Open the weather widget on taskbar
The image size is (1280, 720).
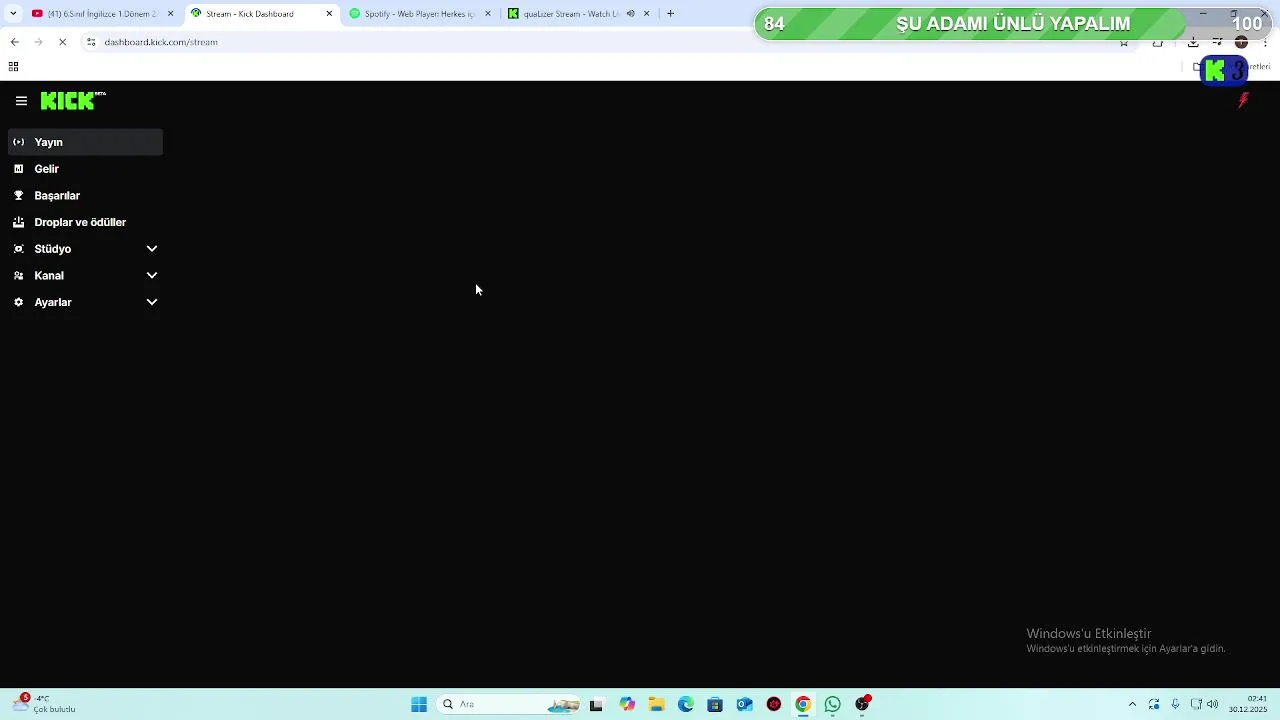tap(44, 704)
